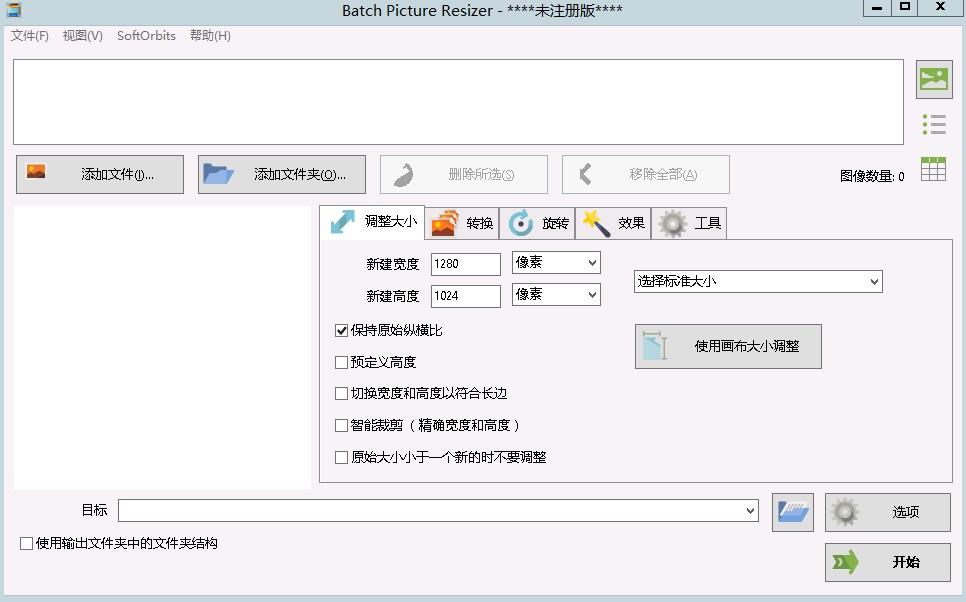Screen dimensions: 966x602
Task: Click the 图像数量: 0 counter text
Action: pos(872,176)
